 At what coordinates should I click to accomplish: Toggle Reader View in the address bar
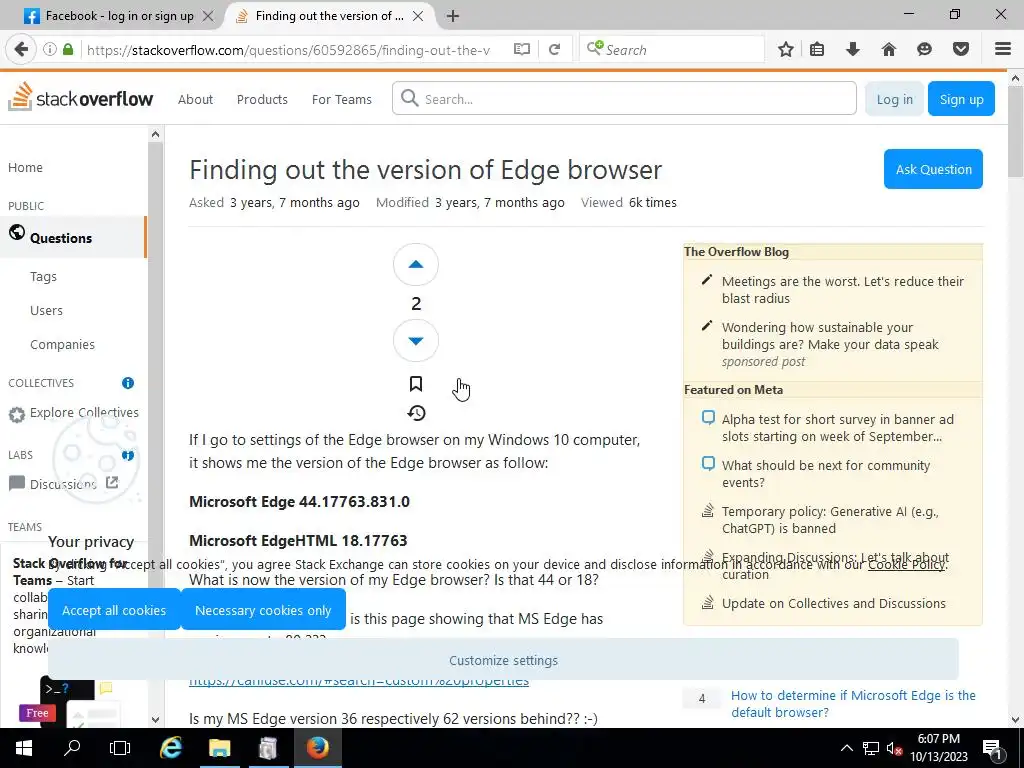(x=521, y=49)
